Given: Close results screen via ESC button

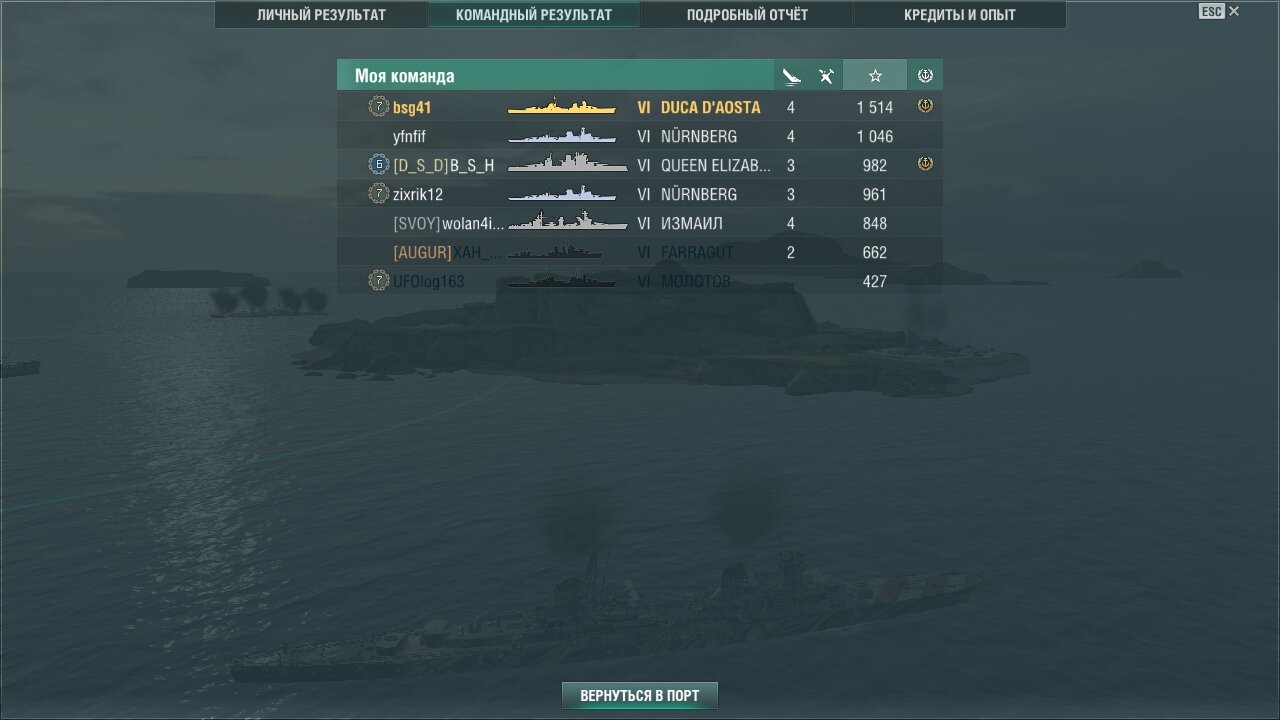Looking at the screenshot, I should tap(1219, 12).
